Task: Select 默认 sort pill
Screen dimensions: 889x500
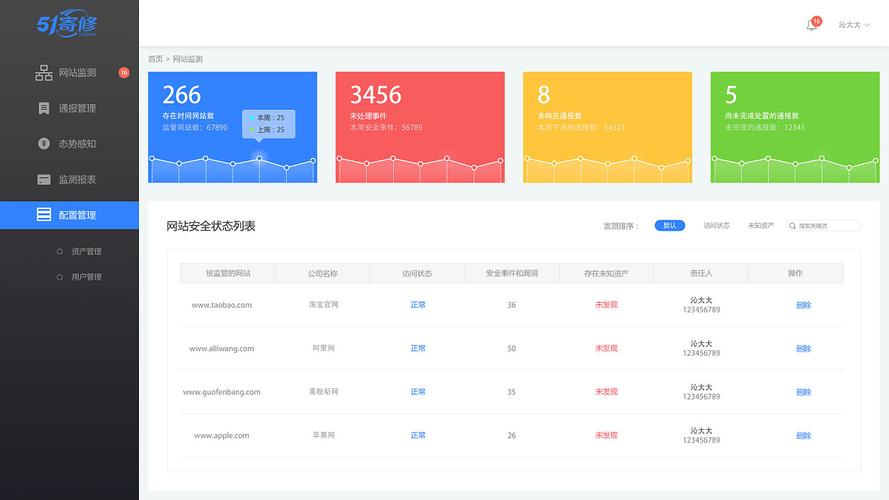Action: tap(670, 226)
